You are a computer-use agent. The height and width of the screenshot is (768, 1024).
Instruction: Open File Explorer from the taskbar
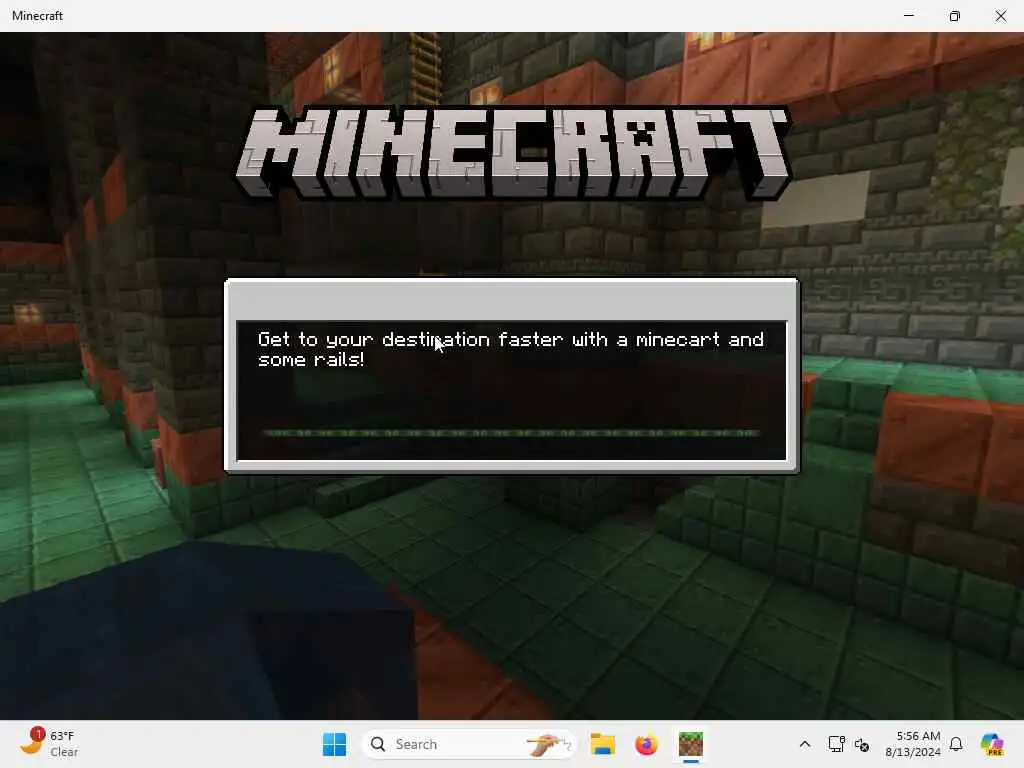[602, 744]
